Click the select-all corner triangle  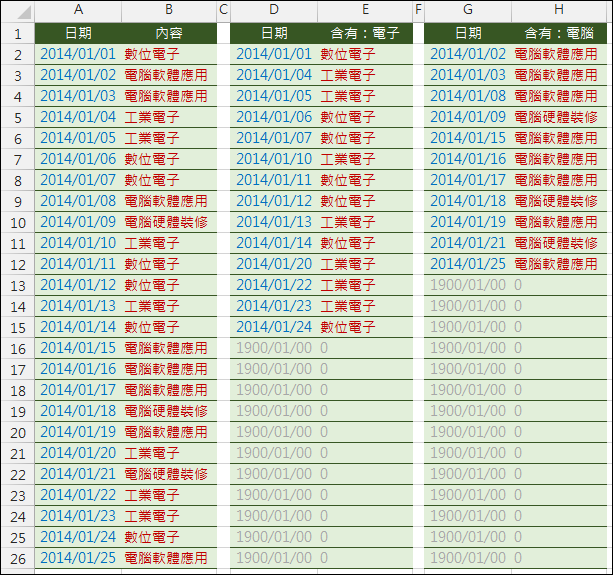coord(23,12)
